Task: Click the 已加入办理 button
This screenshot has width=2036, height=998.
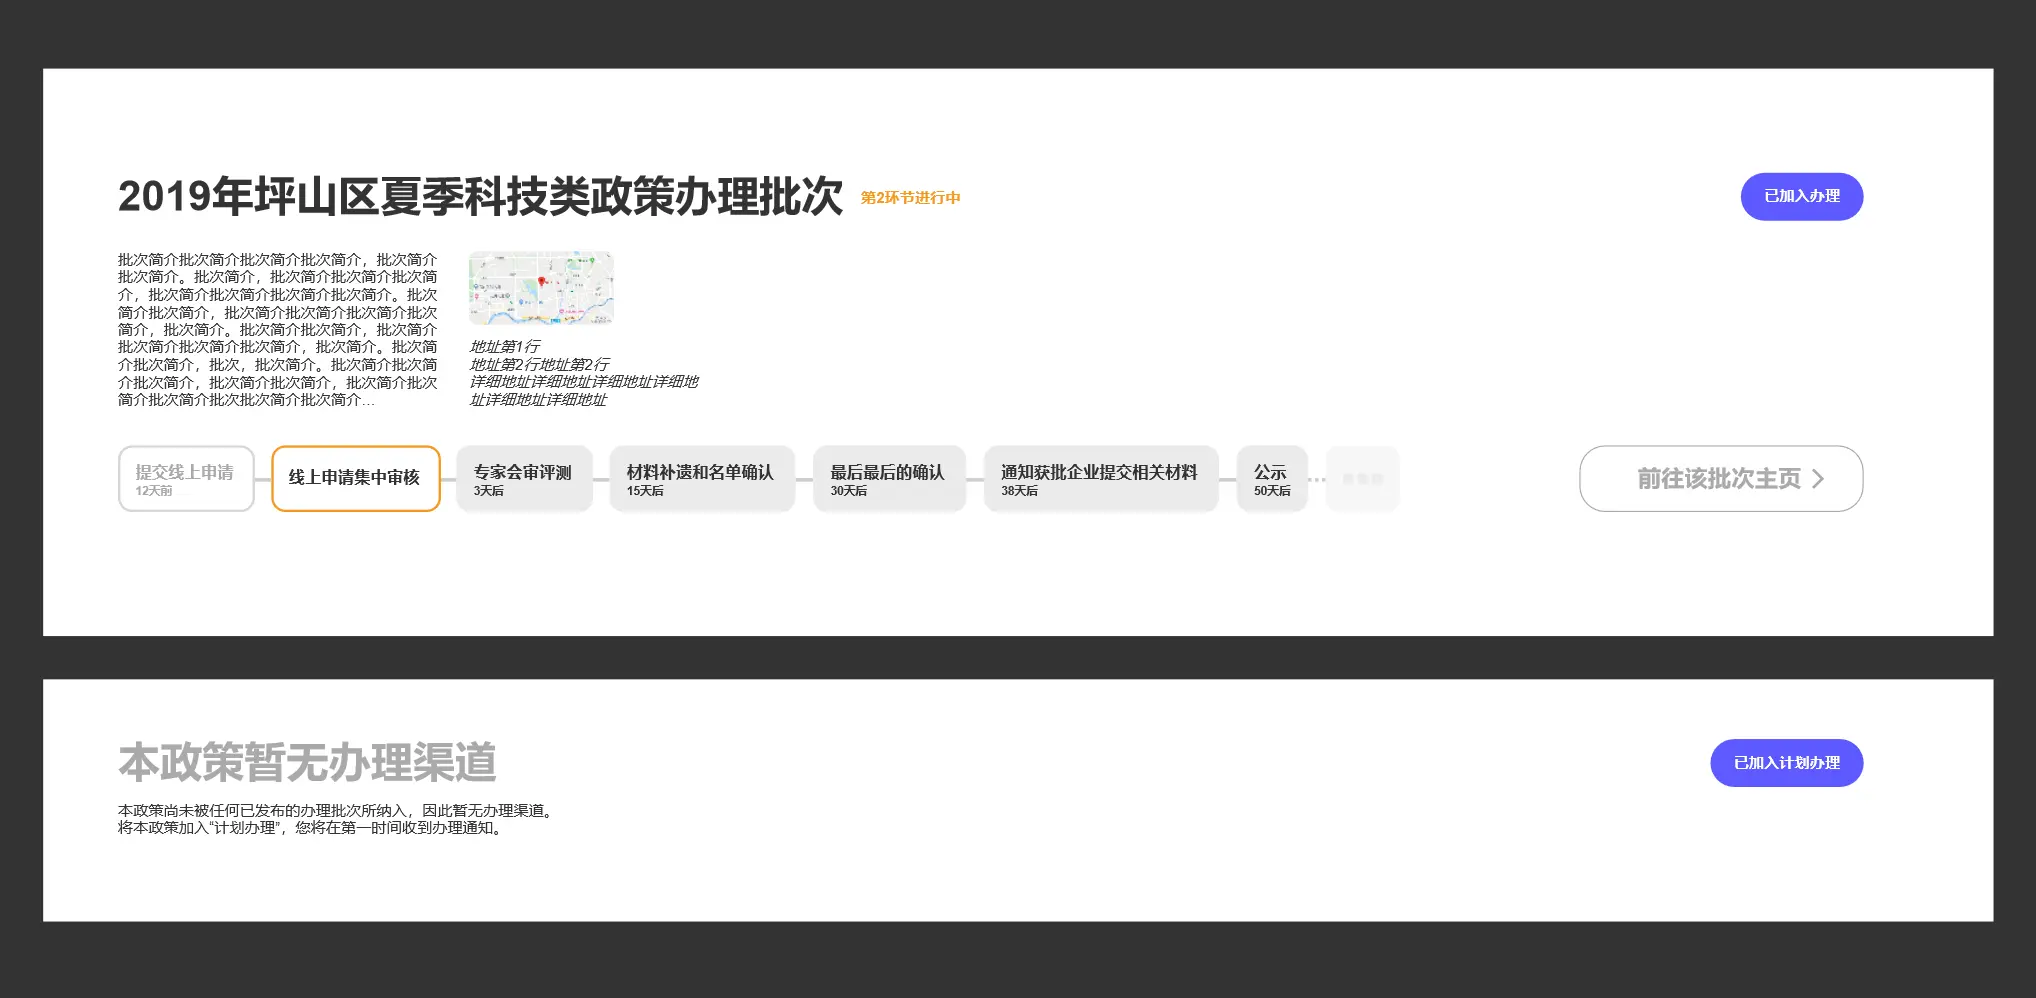Action: (1801, 197)
